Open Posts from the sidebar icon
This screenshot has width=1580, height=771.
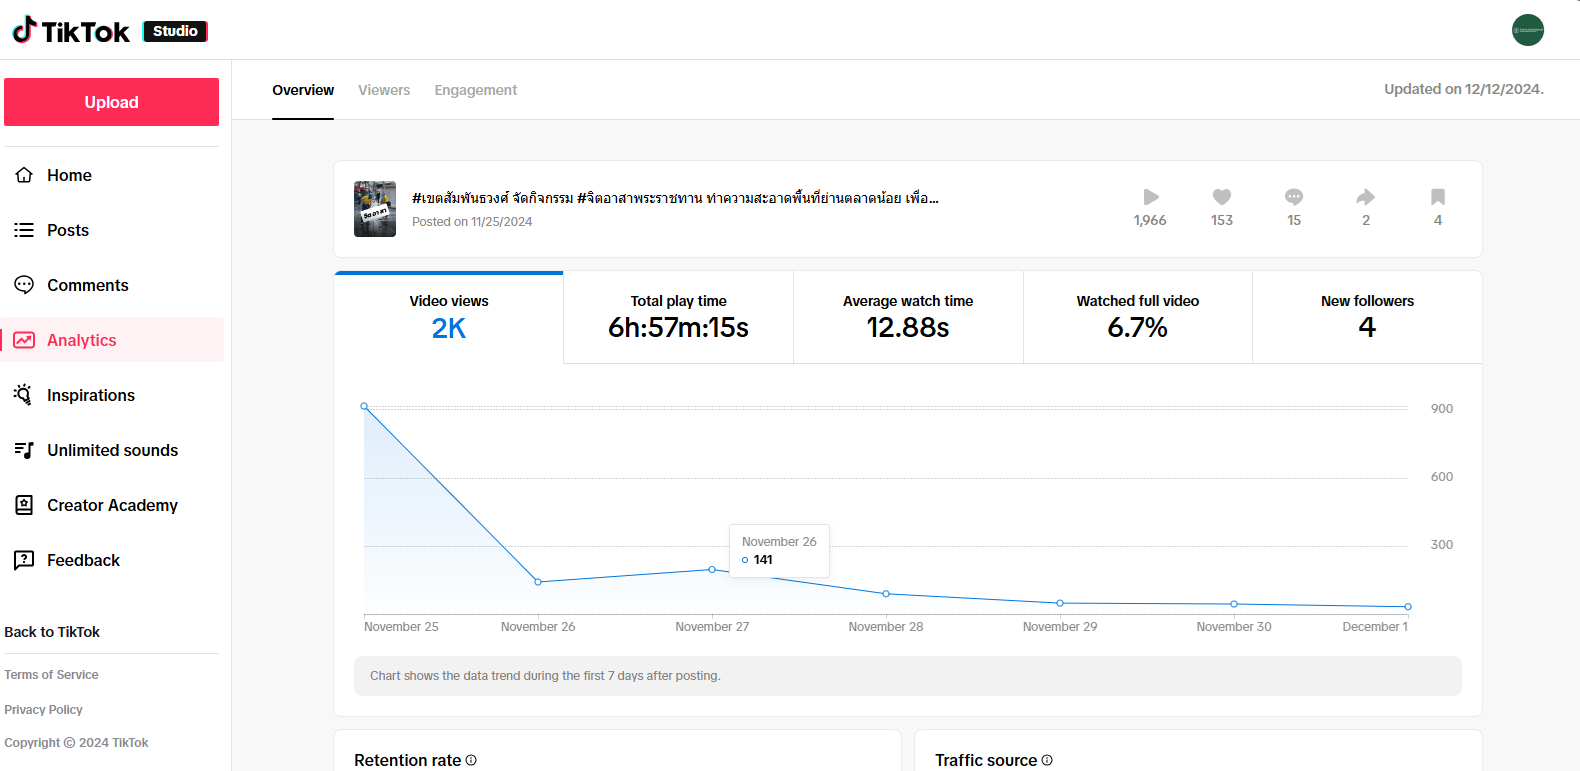coord(24,230)
